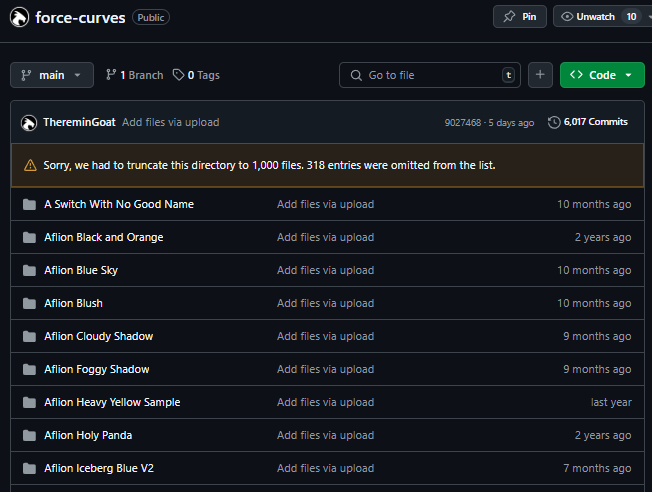Click the commit history clock icon
This screenshot has height=492, width=652.
[x=554, y=122]
